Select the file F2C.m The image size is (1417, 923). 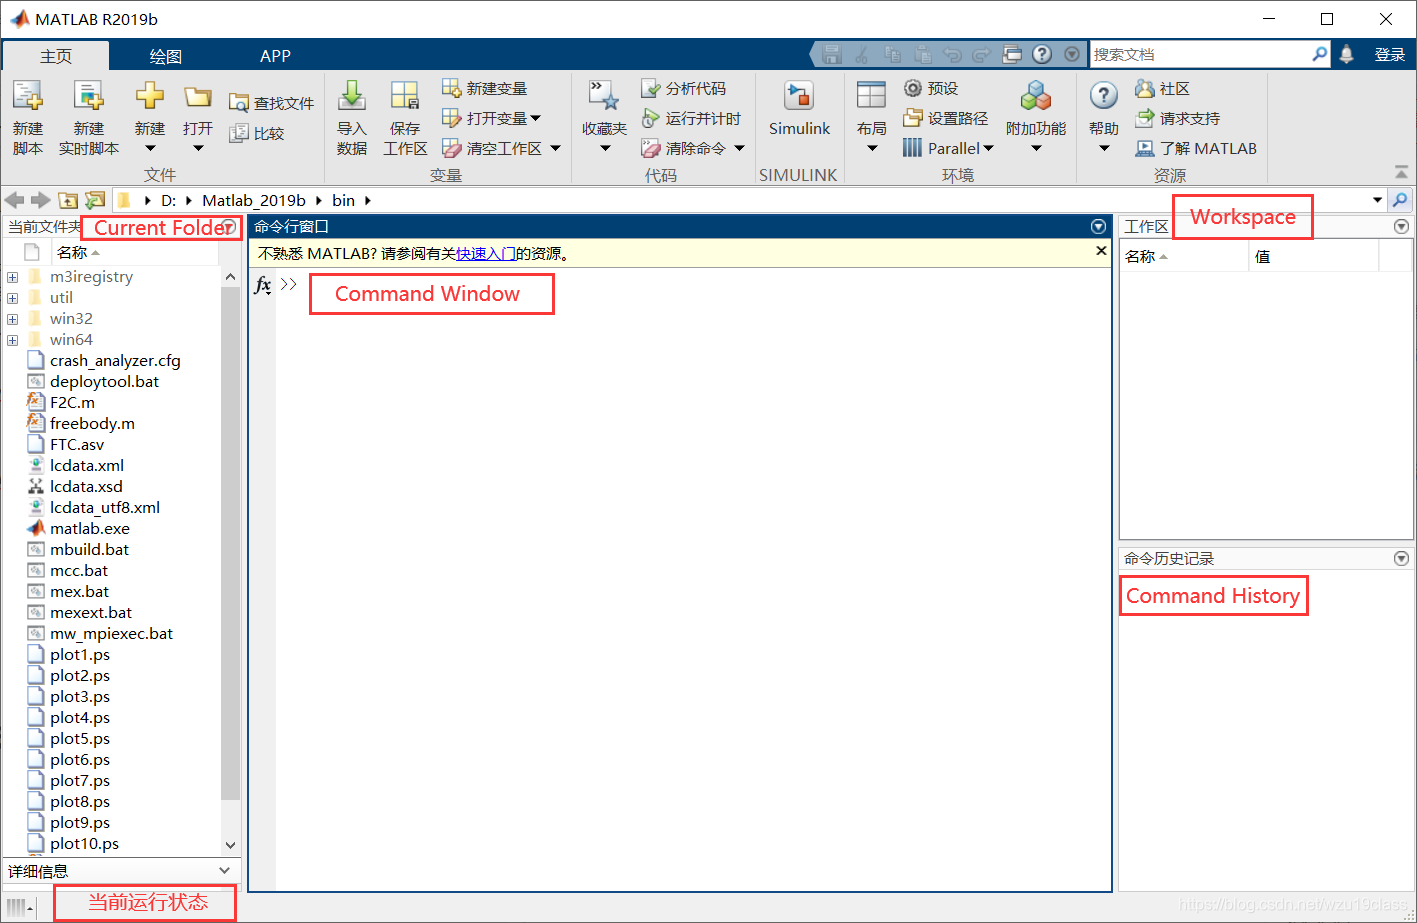tap(72, 403)
